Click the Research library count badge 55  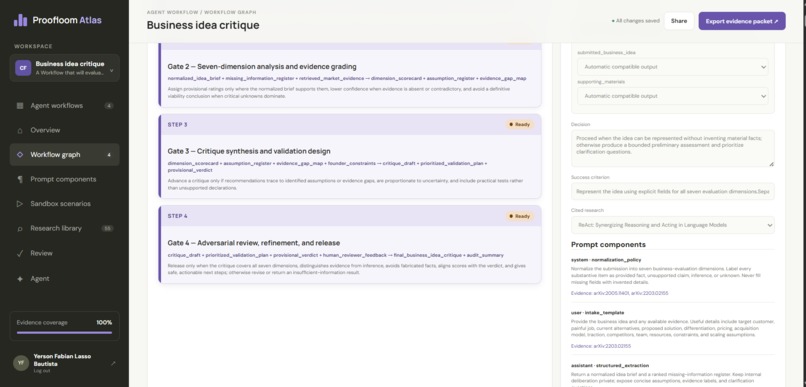click(107, 229)
